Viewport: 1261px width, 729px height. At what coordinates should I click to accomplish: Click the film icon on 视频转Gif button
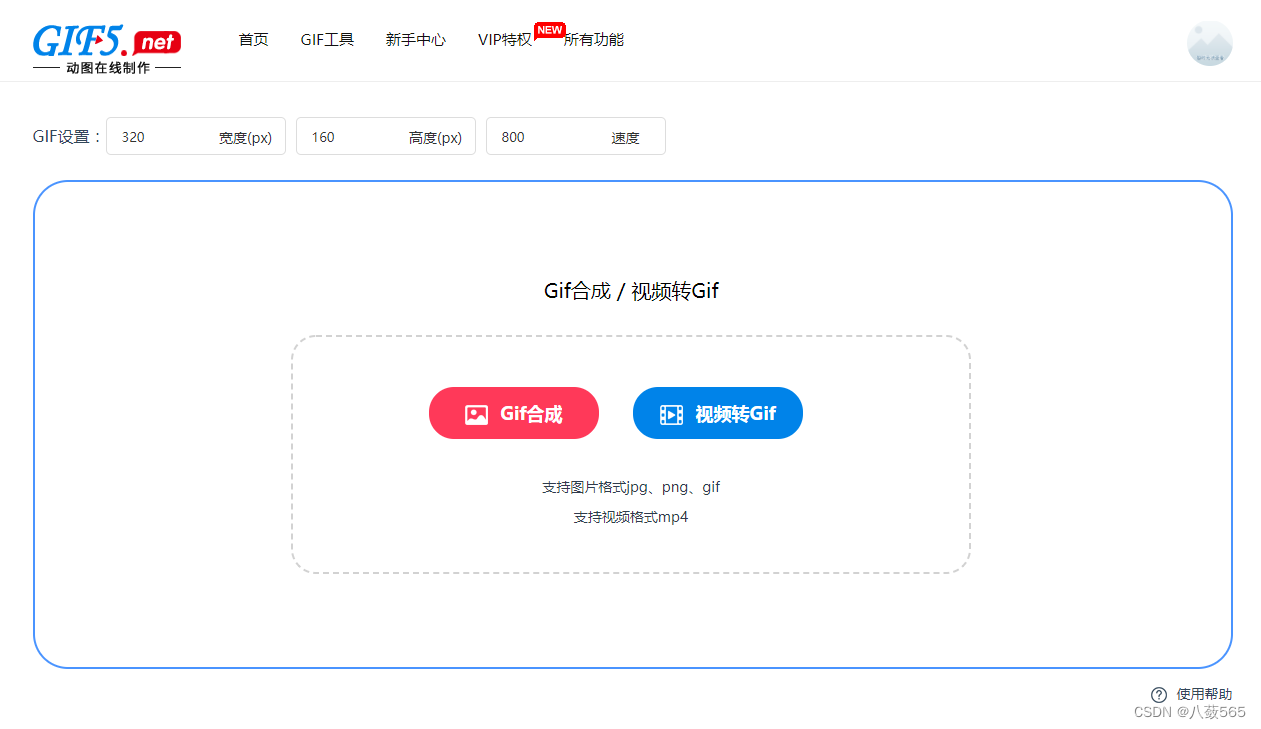coord(672,414)
